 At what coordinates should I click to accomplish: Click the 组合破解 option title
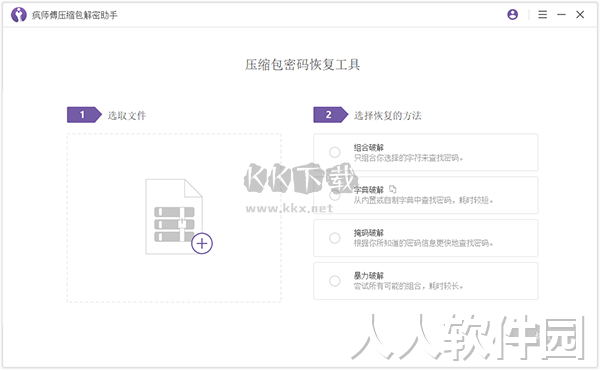[368, 147]
